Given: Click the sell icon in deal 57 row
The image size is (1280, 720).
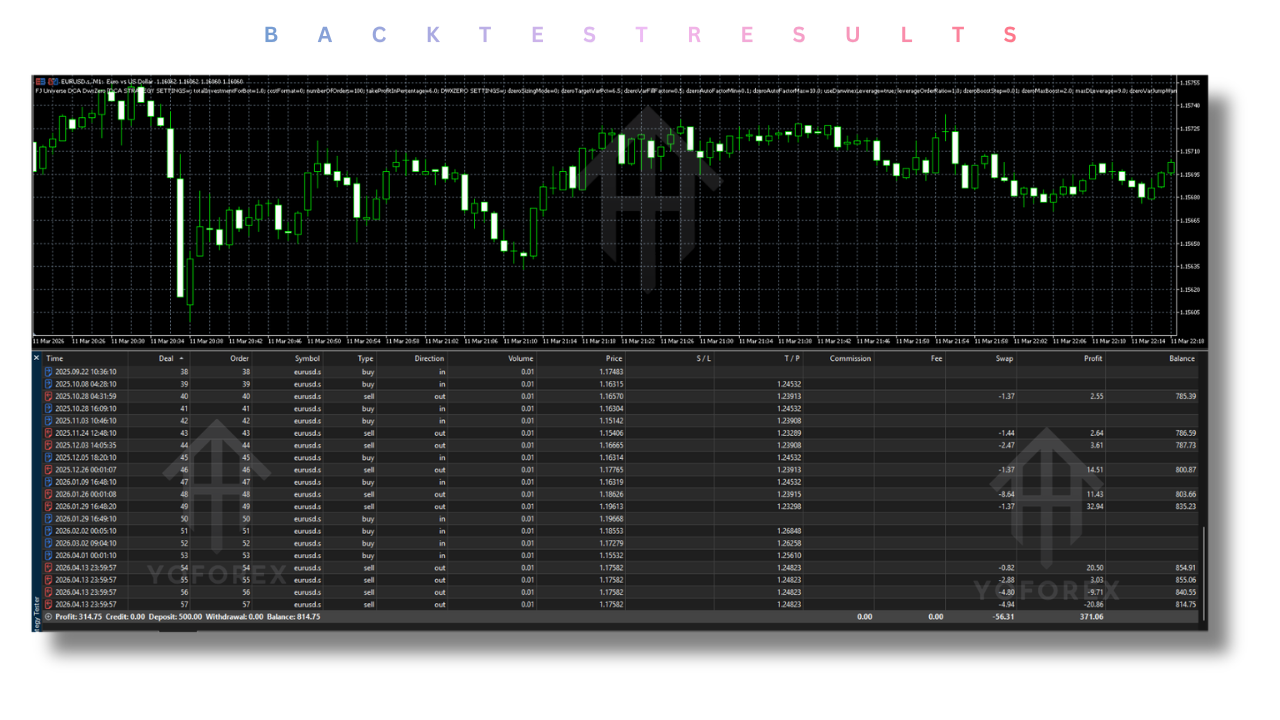Looking at the screenshot, I should [x=48, y=604].
